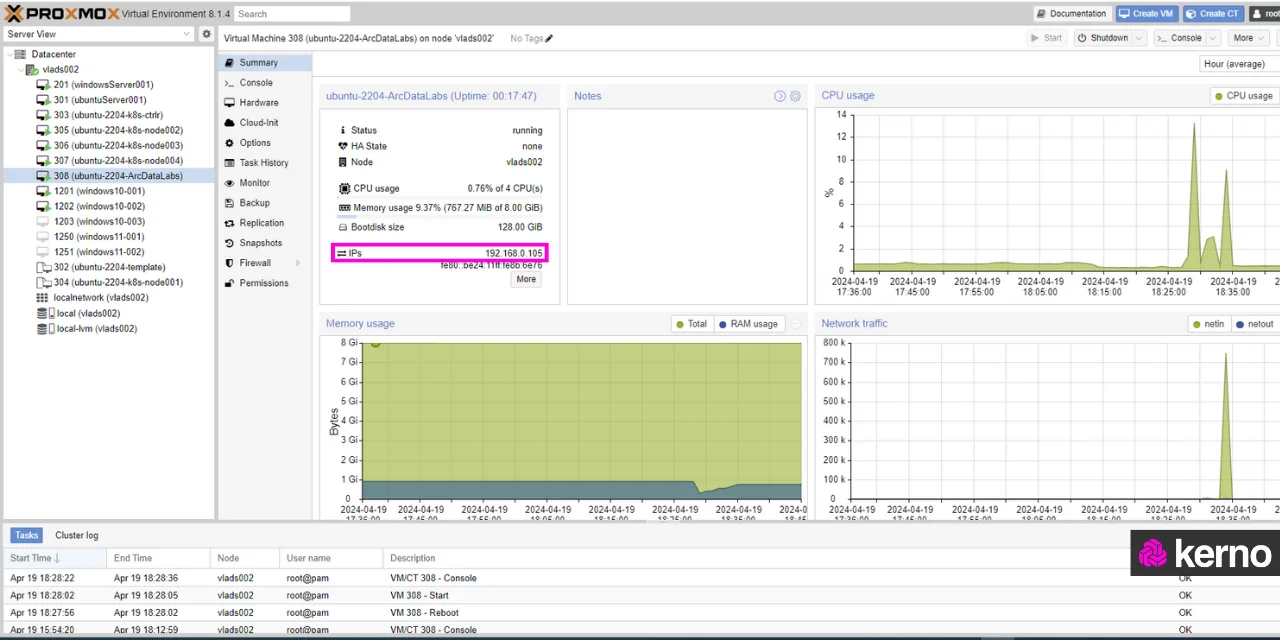Click VM icon for 201 windowsServer001
This screenshot has height=640, width=1280.
point(43,85)
